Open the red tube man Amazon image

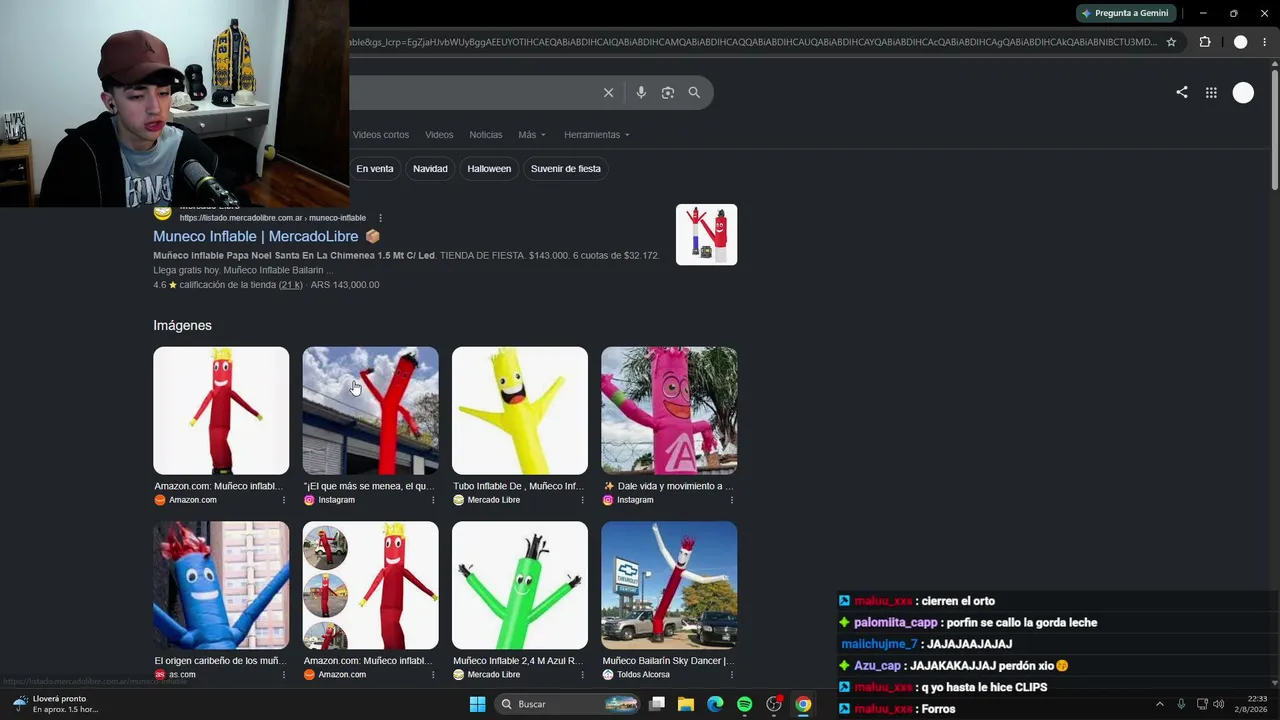(221, 411)
